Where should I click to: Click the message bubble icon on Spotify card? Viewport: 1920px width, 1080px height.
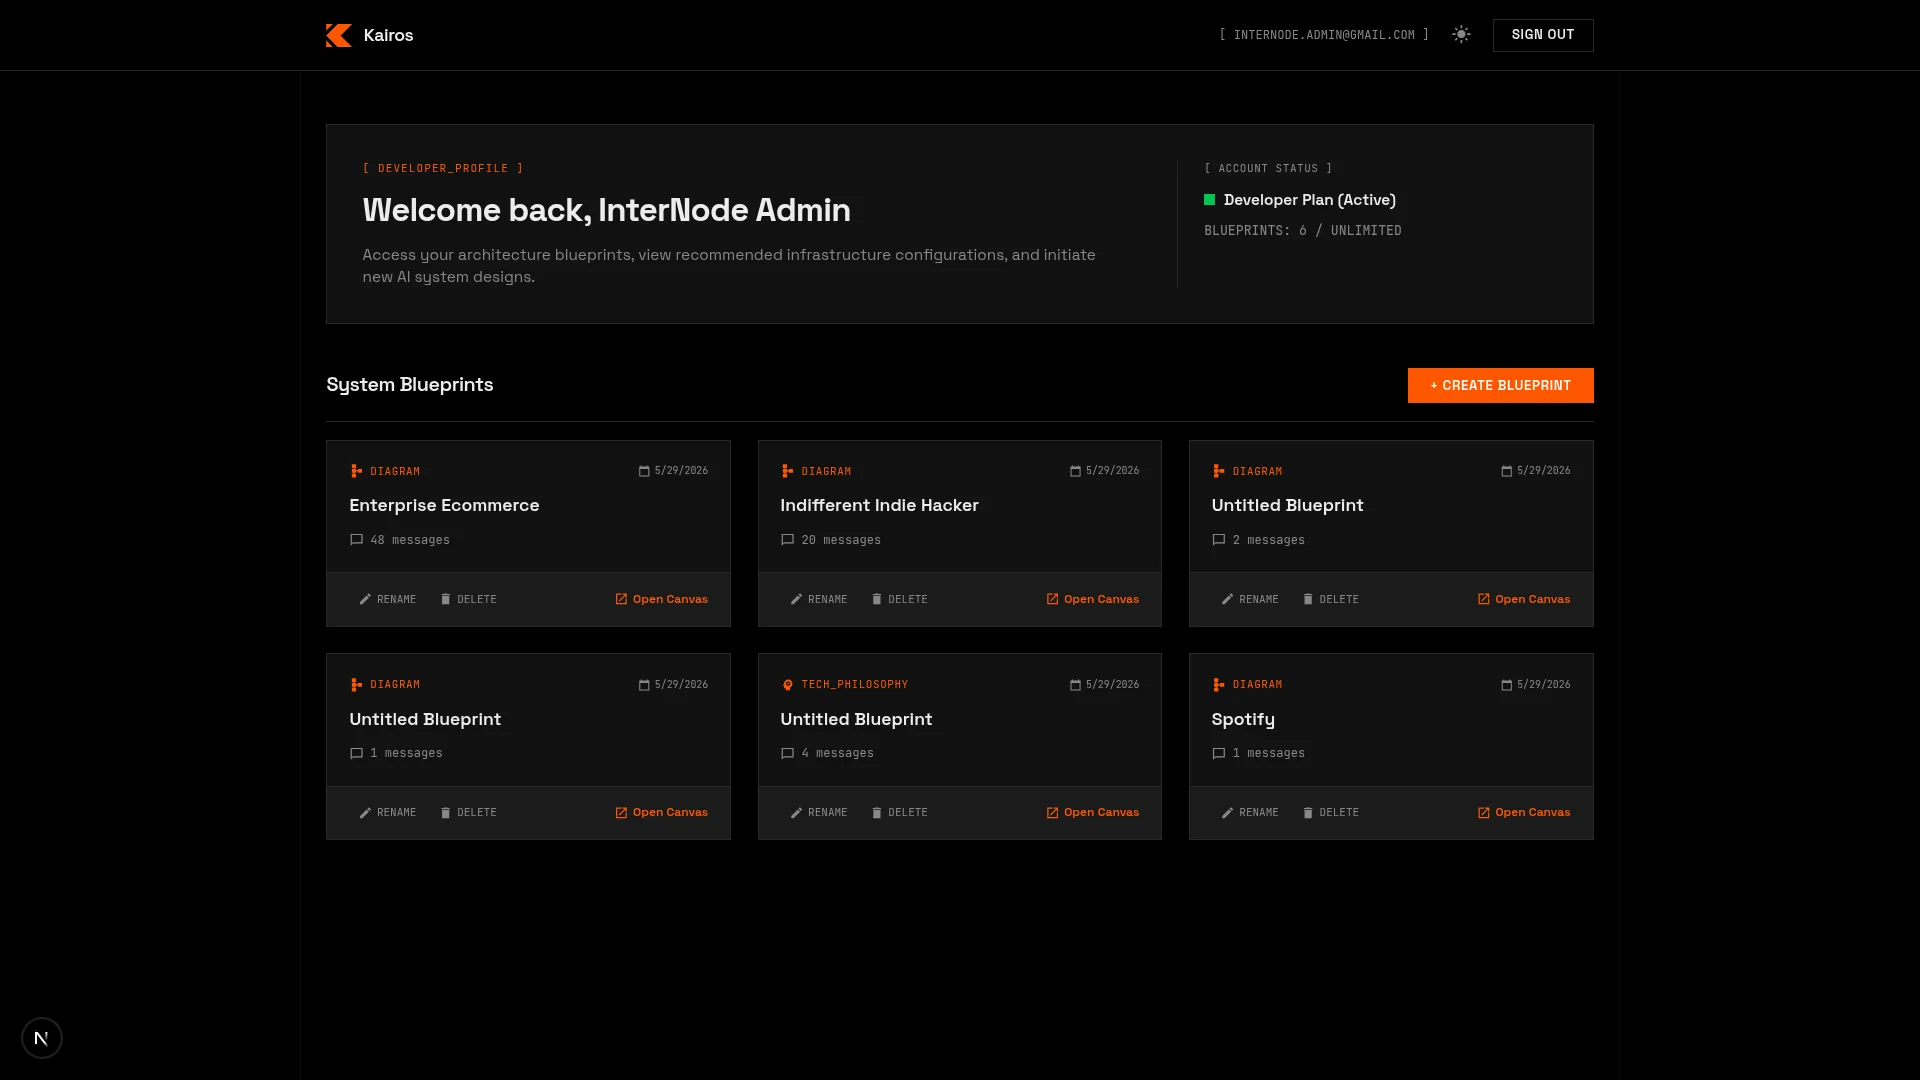coord(1218,753)
